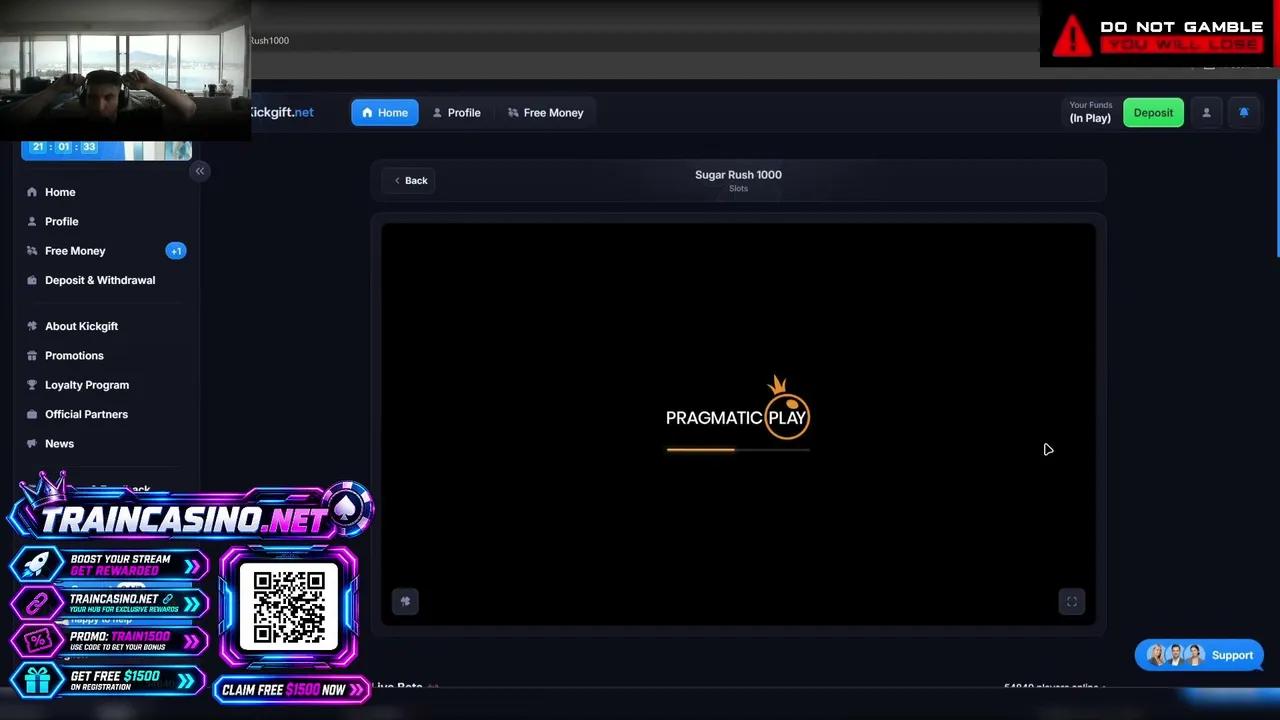Click the About Kickgift sidebar icon

pyautogui.click(x=32, y=326)
